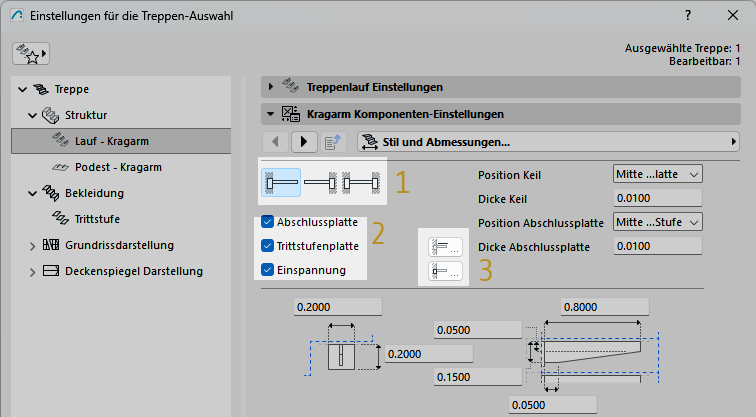Click the next page arrow button

[x=305, y=142]
